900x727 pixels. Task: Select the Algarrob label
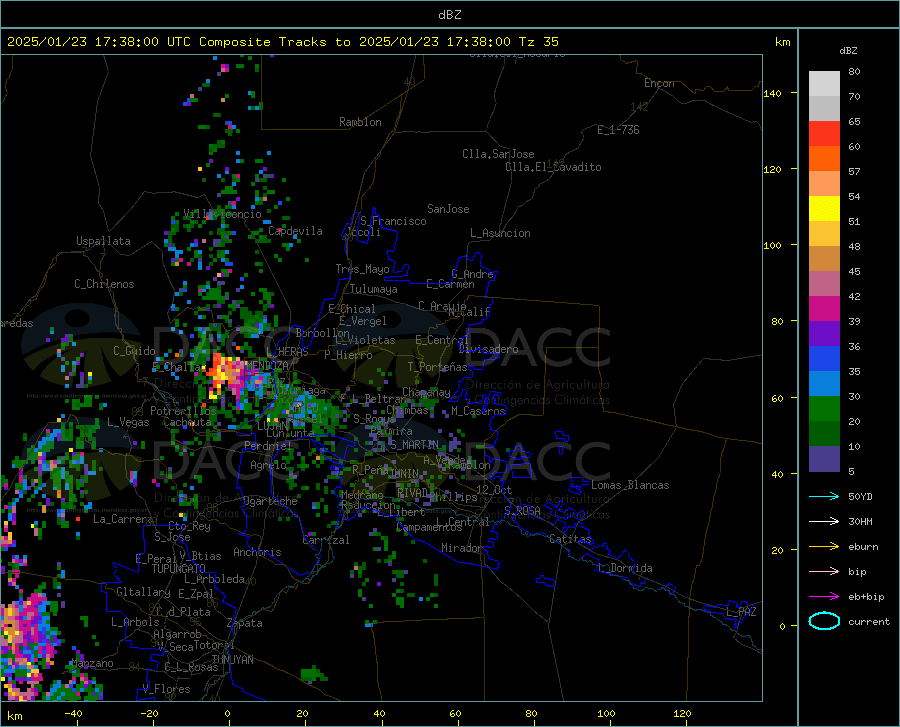coord(177,634)
